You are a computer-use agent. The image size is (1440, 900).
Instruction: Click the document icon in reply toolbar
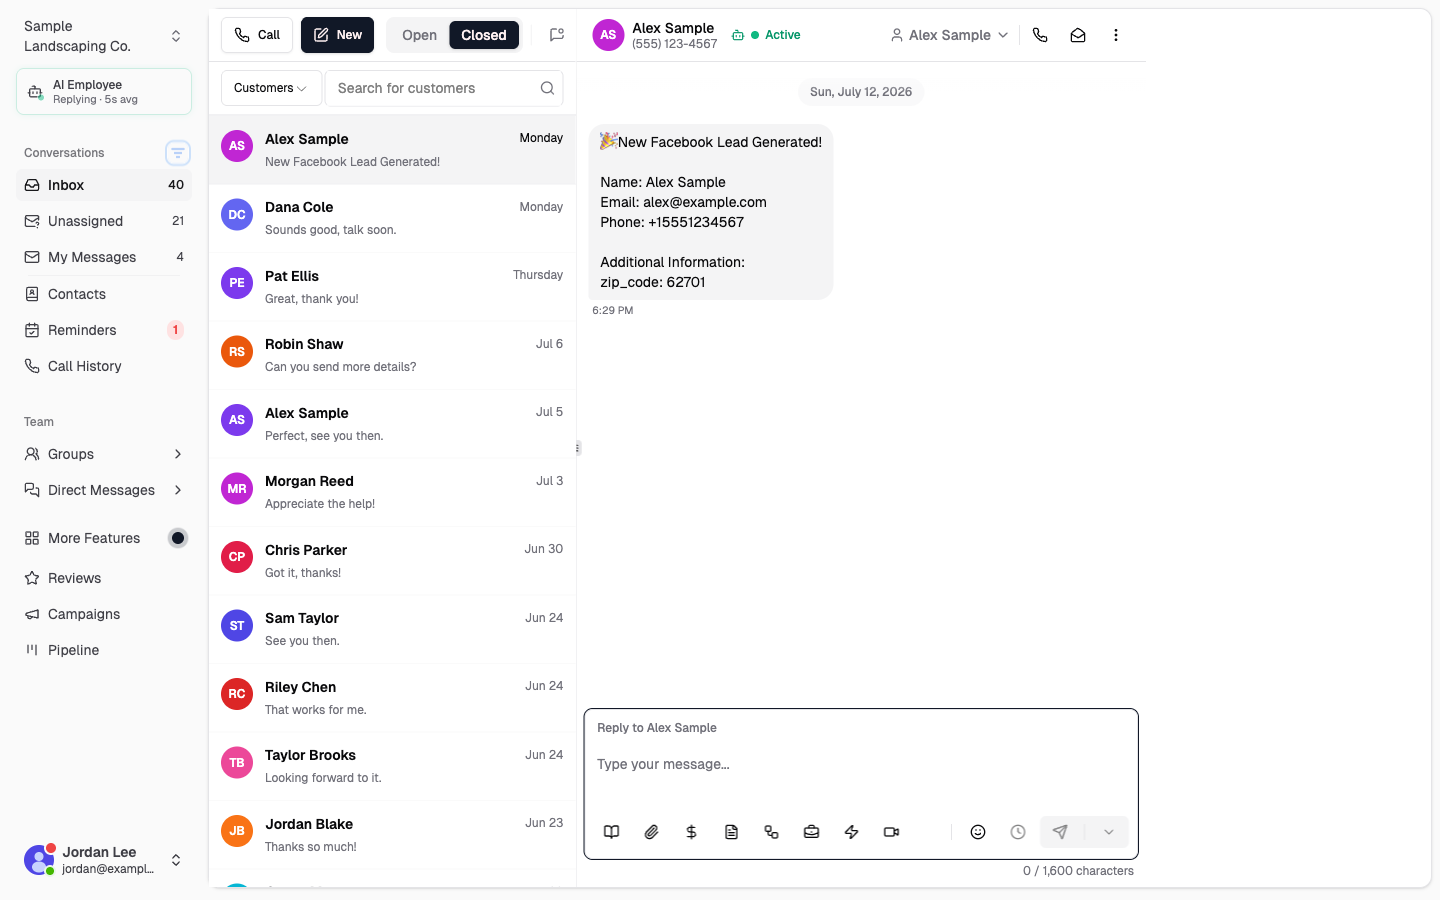point(731,832)
